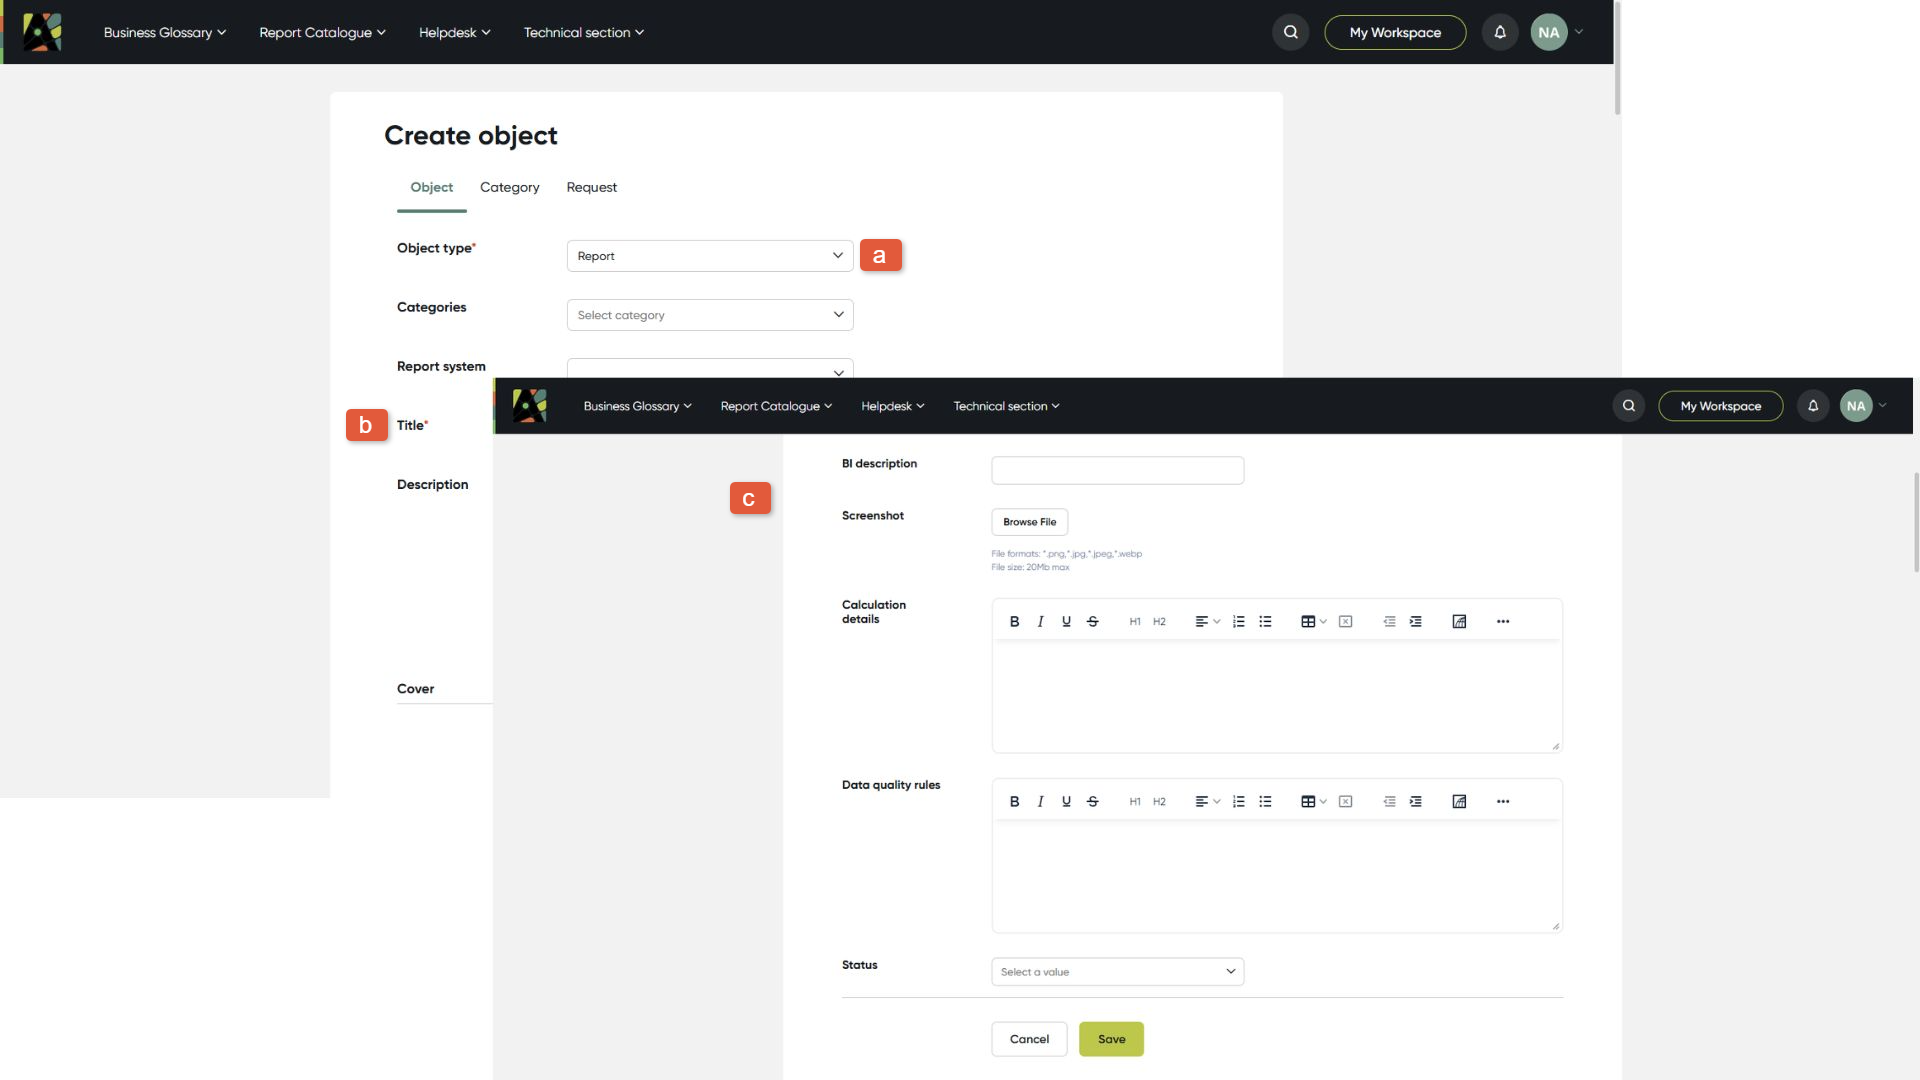Set H2 heading in Data quality rules
The image size is (1920, 1080).
[x=1159, y=801]
